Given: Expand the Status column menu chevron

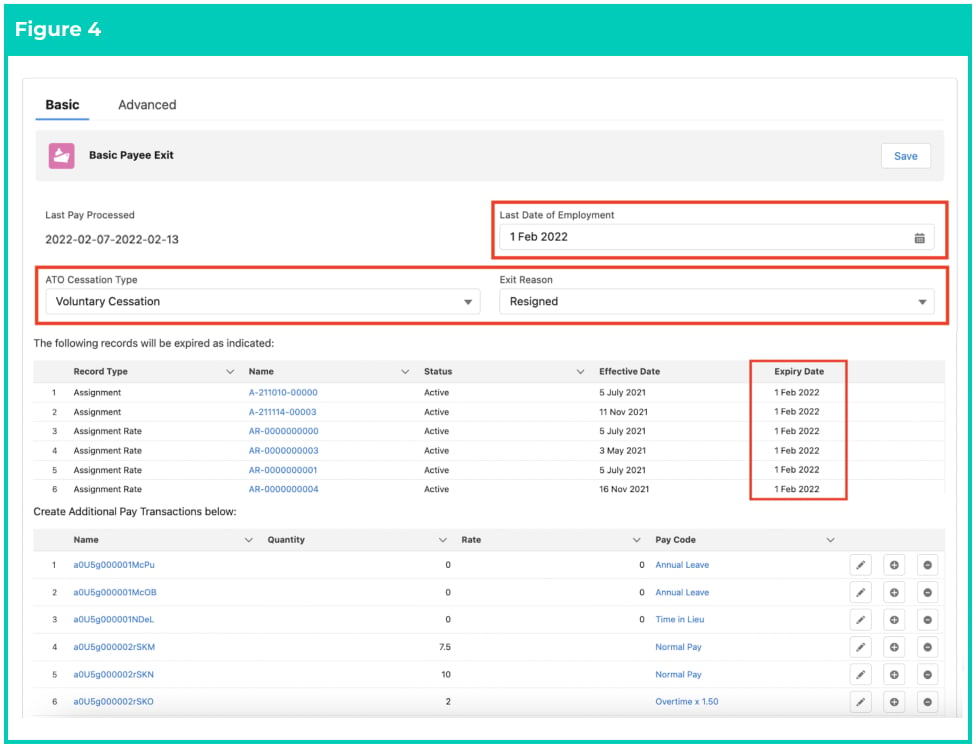Looking at the screenshot, I should point(580,372).
